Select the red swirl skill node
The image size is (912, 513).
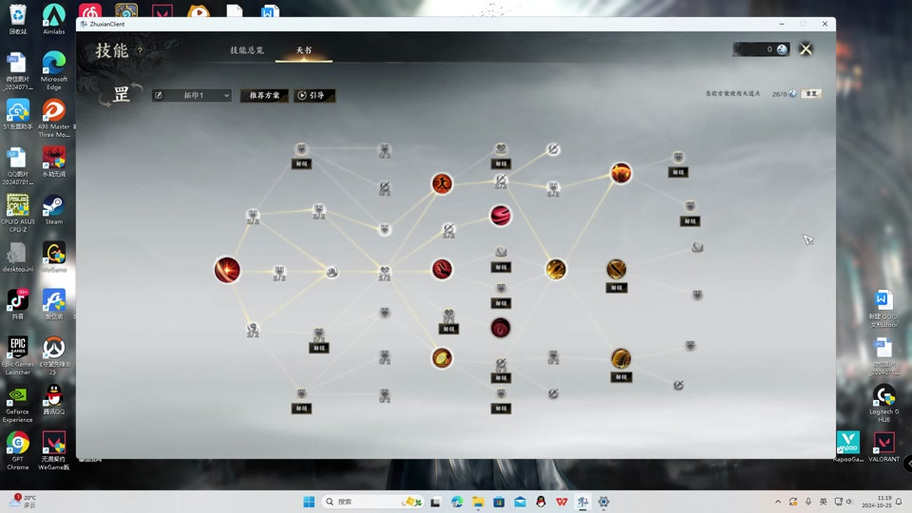click(500, 215)
